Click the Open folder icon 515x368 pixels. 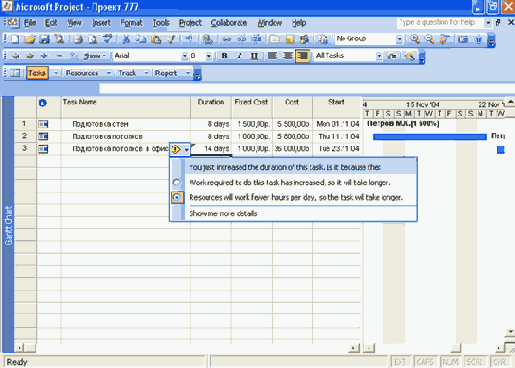(x=30, y=39)
